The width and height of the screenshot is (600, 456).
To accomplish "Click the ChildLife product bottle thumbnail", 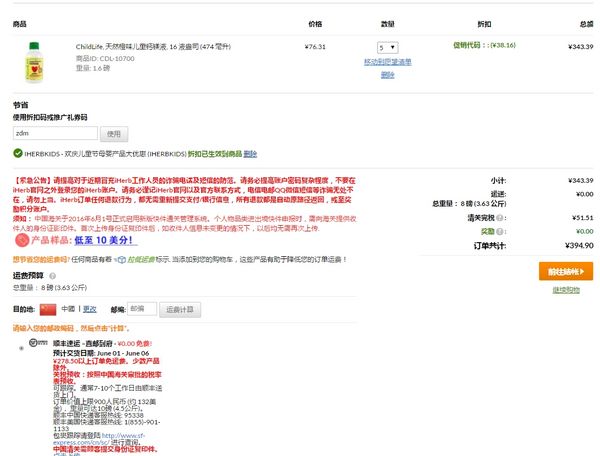I will 34,63.
